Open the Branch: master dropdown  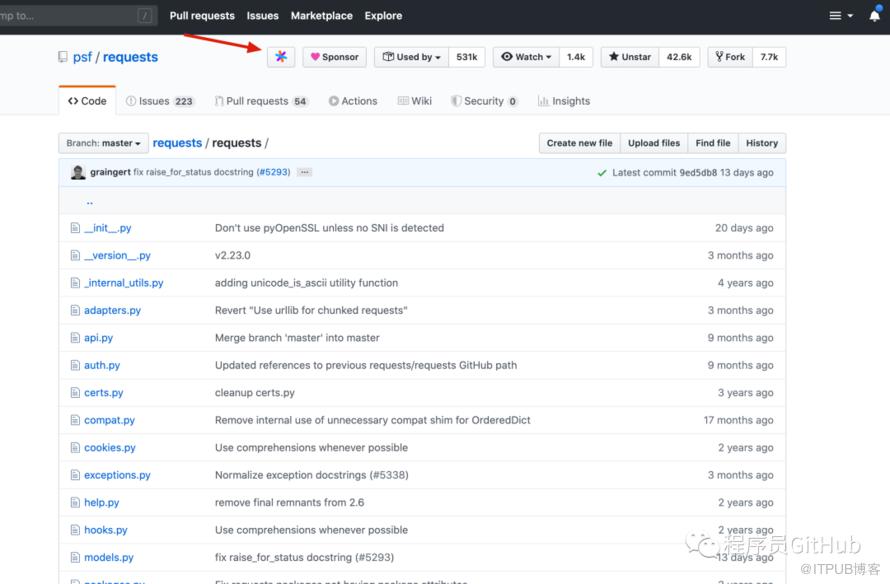pos(103,143)
